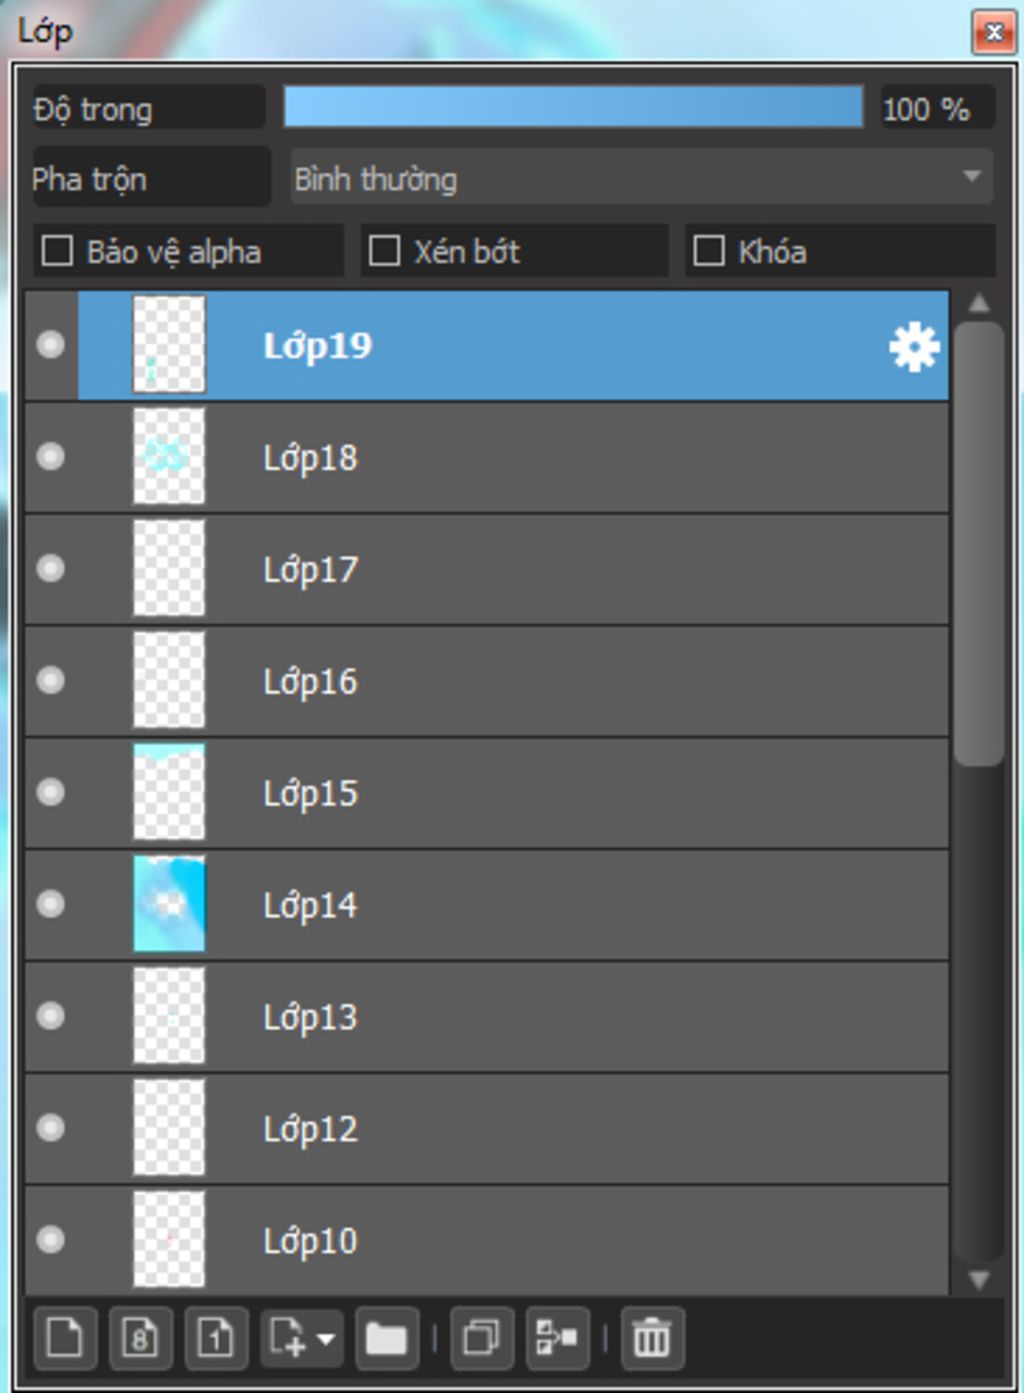Click the Lớp15 layer thumbnail
1024x1393 pixels.
[169, 792]
